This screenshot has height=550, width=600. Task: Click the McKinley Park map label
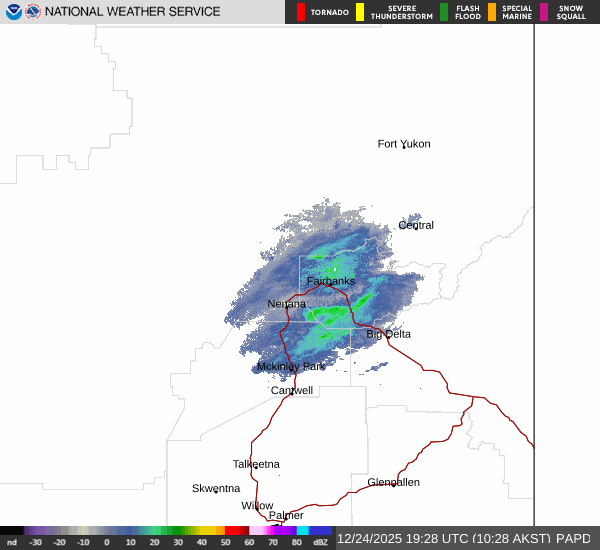coord(291,367)
